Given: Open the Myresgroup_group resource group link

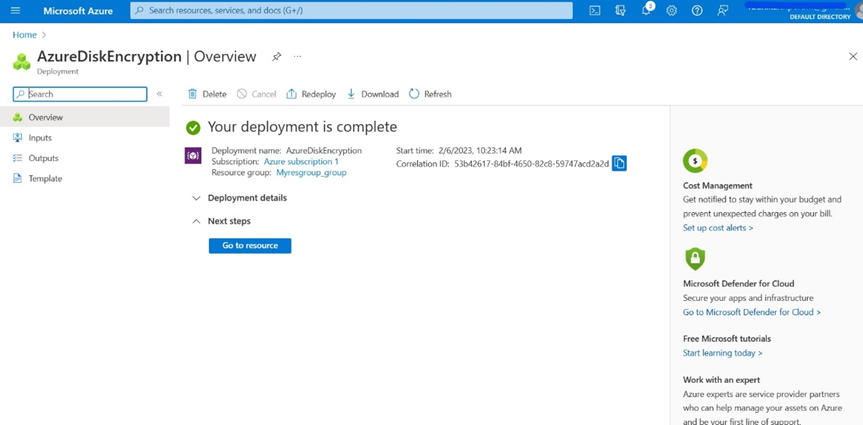Looking at the screenshot, I should pyautogui.click(x=312, y=172).
